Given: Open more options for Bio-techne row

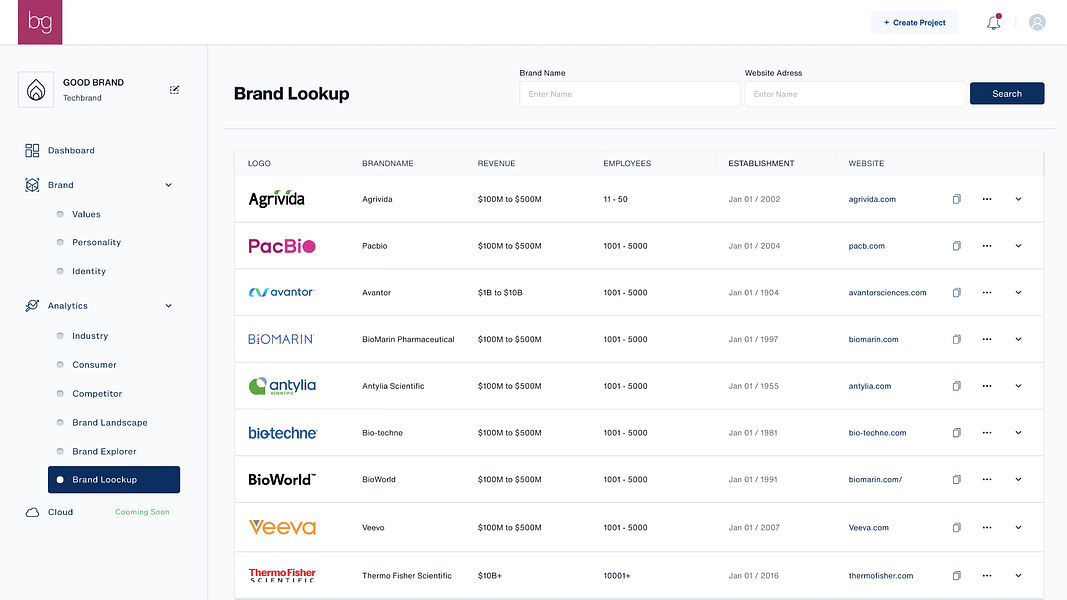Looking at the screenshot, I should (987, 433).
